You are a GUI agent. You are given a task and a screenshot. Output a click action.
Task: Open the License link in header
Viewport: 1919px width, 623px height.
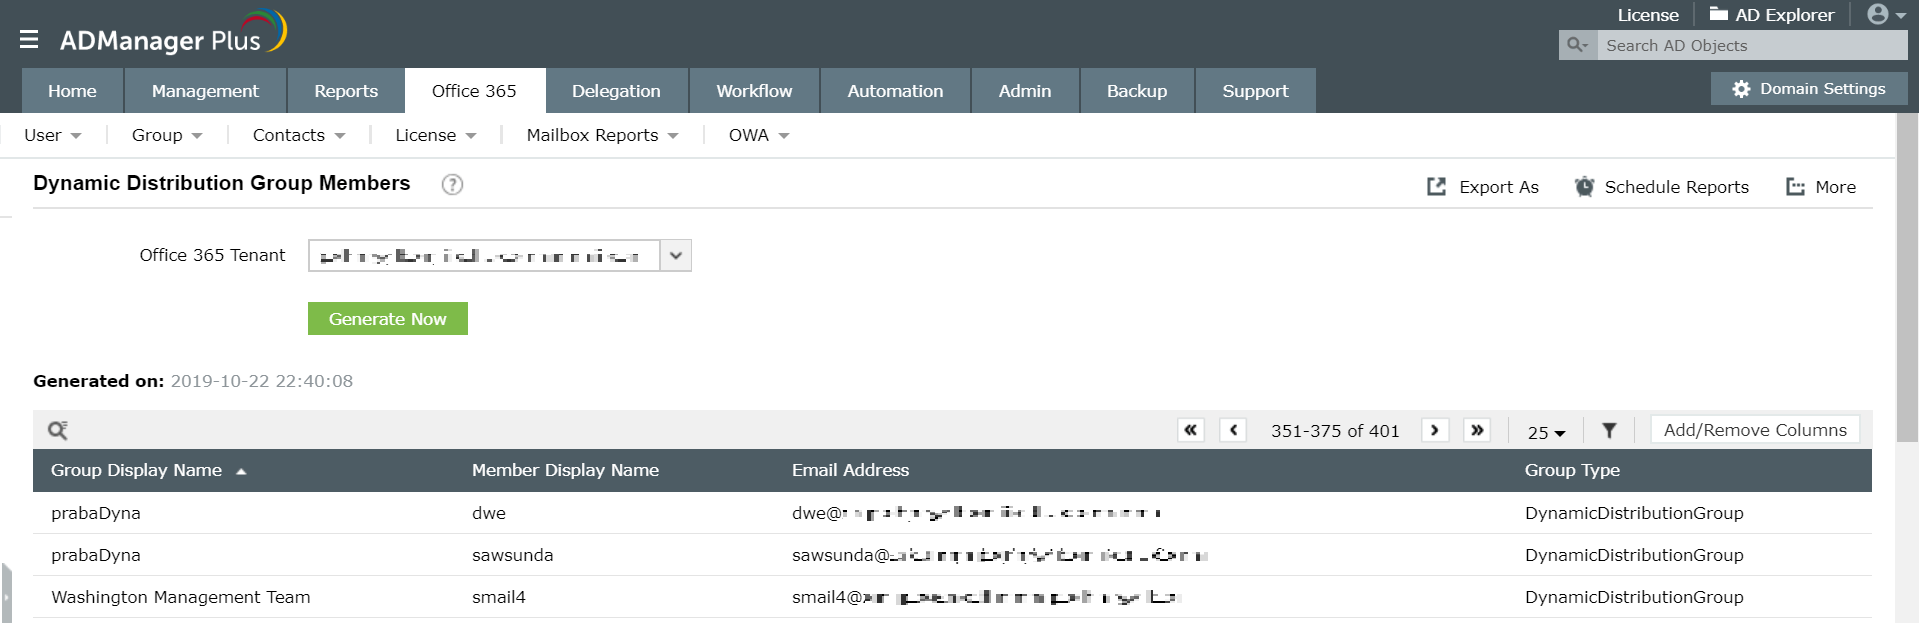pos(1648,15)
